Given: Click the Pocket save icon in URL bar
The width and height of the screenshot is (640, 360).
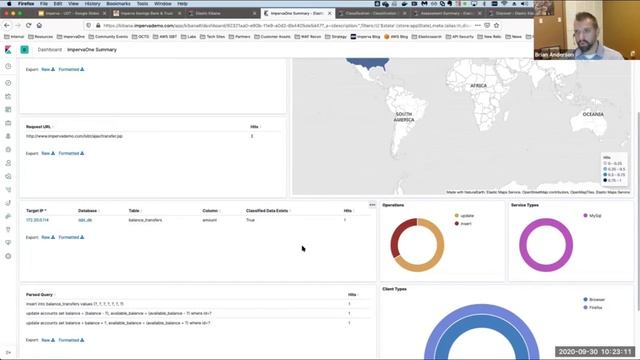Looking at the screenshot, I should pos(487,25).
